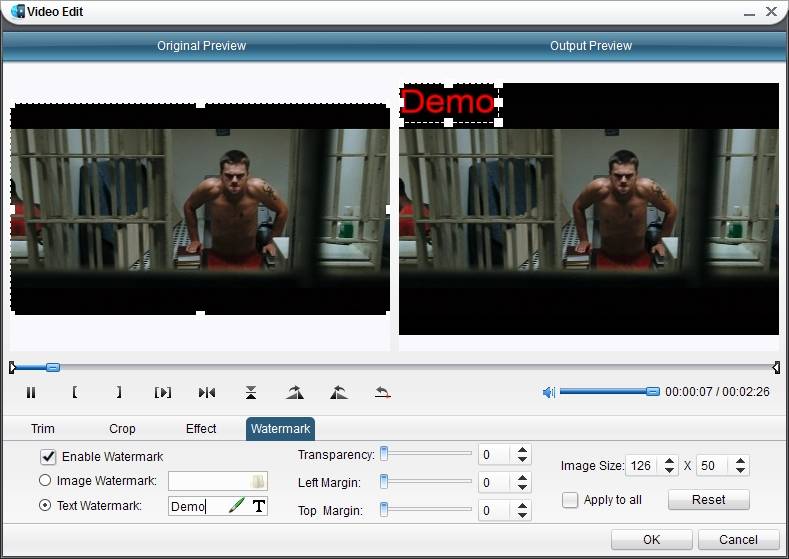
Task: Click the Transparency value field
Action: pyautogui.click(x=495, y=455)
